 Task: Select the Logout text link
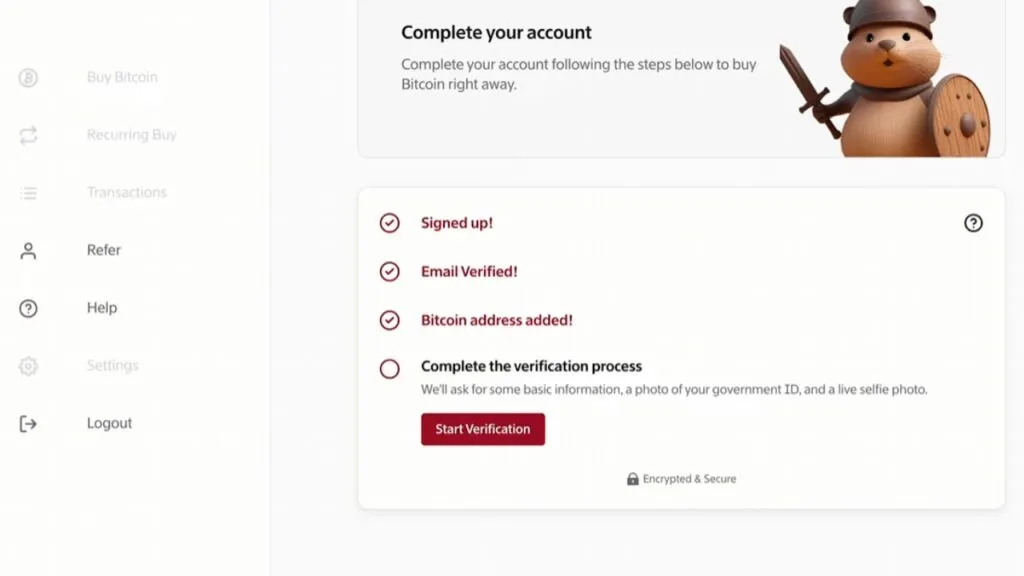(x=110, y=424)
